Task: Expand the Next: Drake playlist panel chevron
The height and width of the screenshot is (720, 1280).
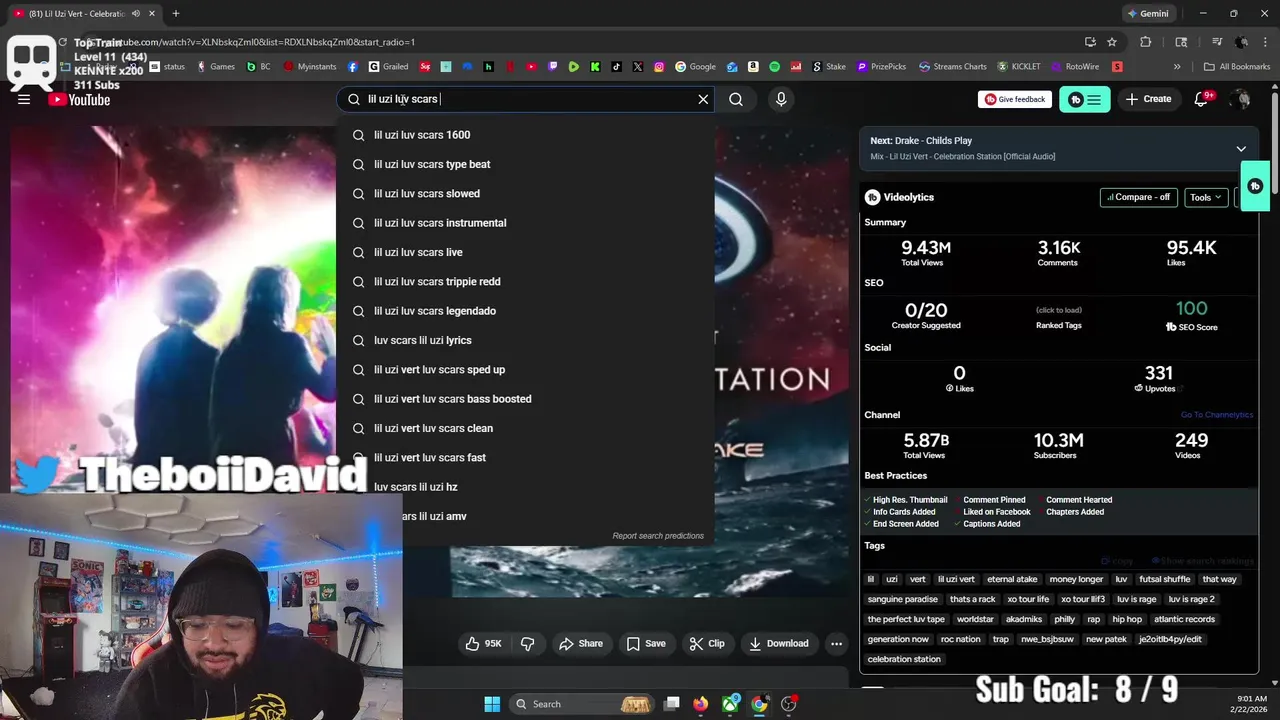Action: pyautogui.click(x=1241, y=149)
